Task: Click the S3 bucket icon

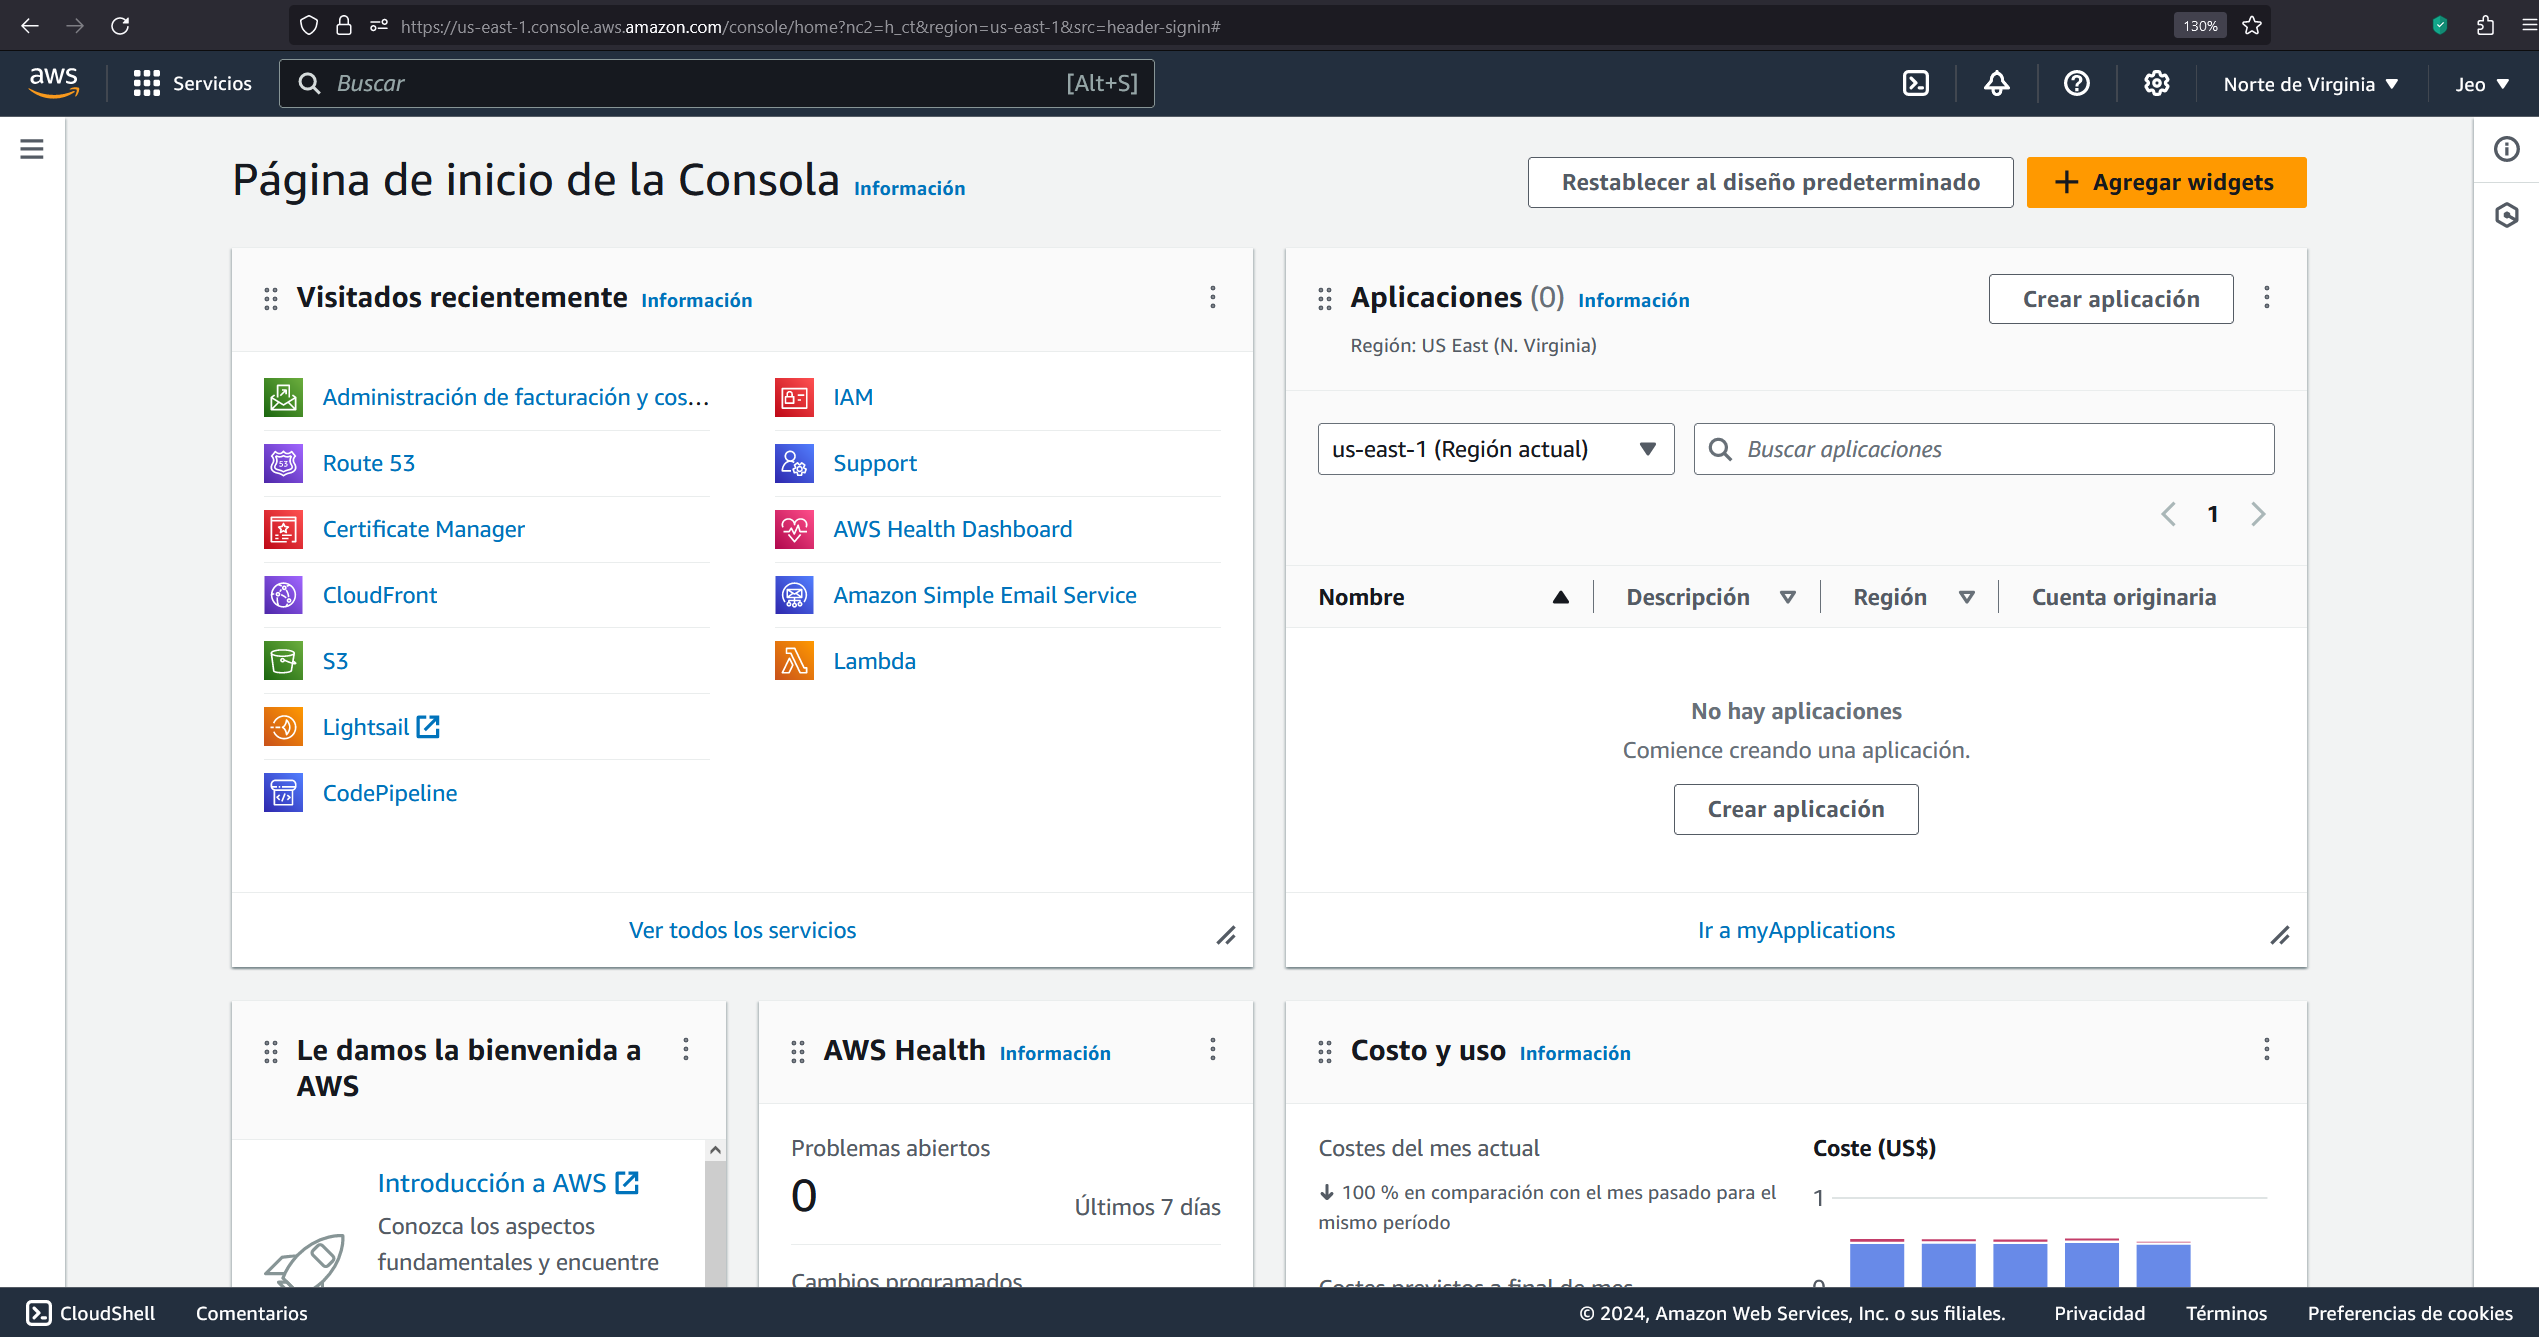Action: [283, 661]
